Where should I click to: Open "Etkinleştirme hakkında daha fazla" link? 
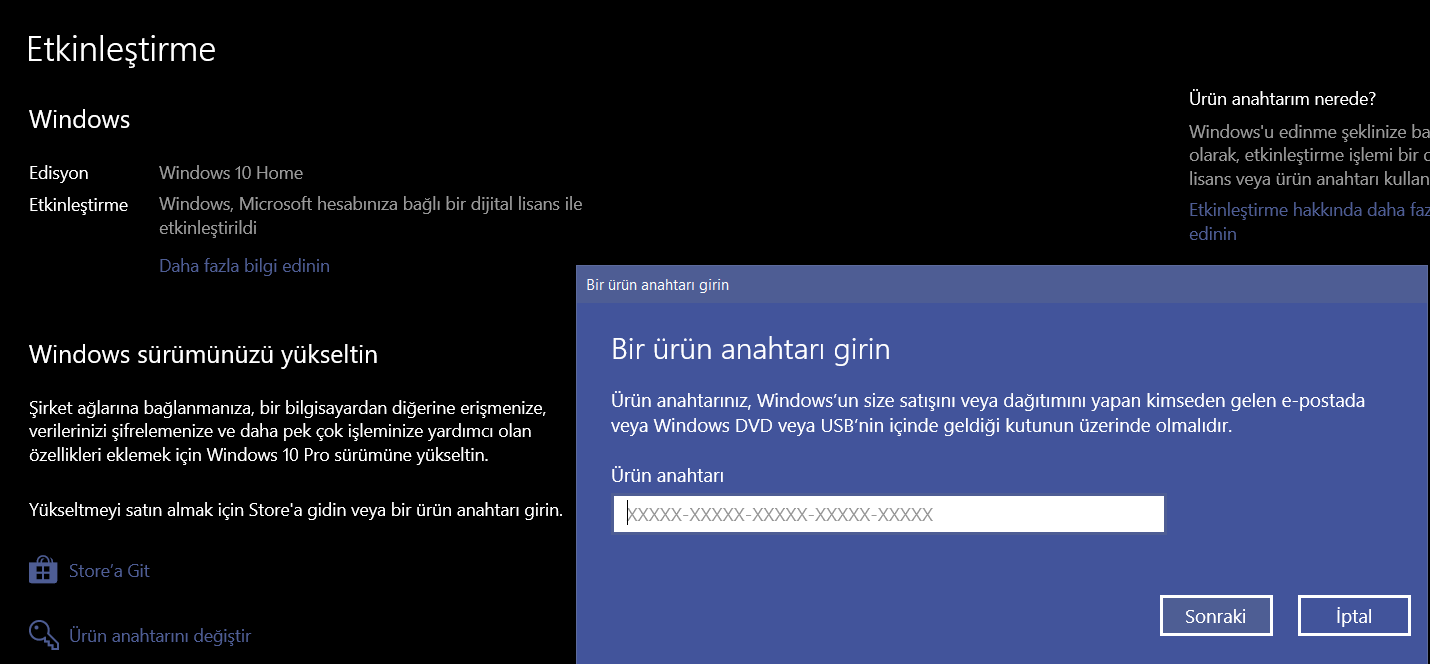point(1309,222)
